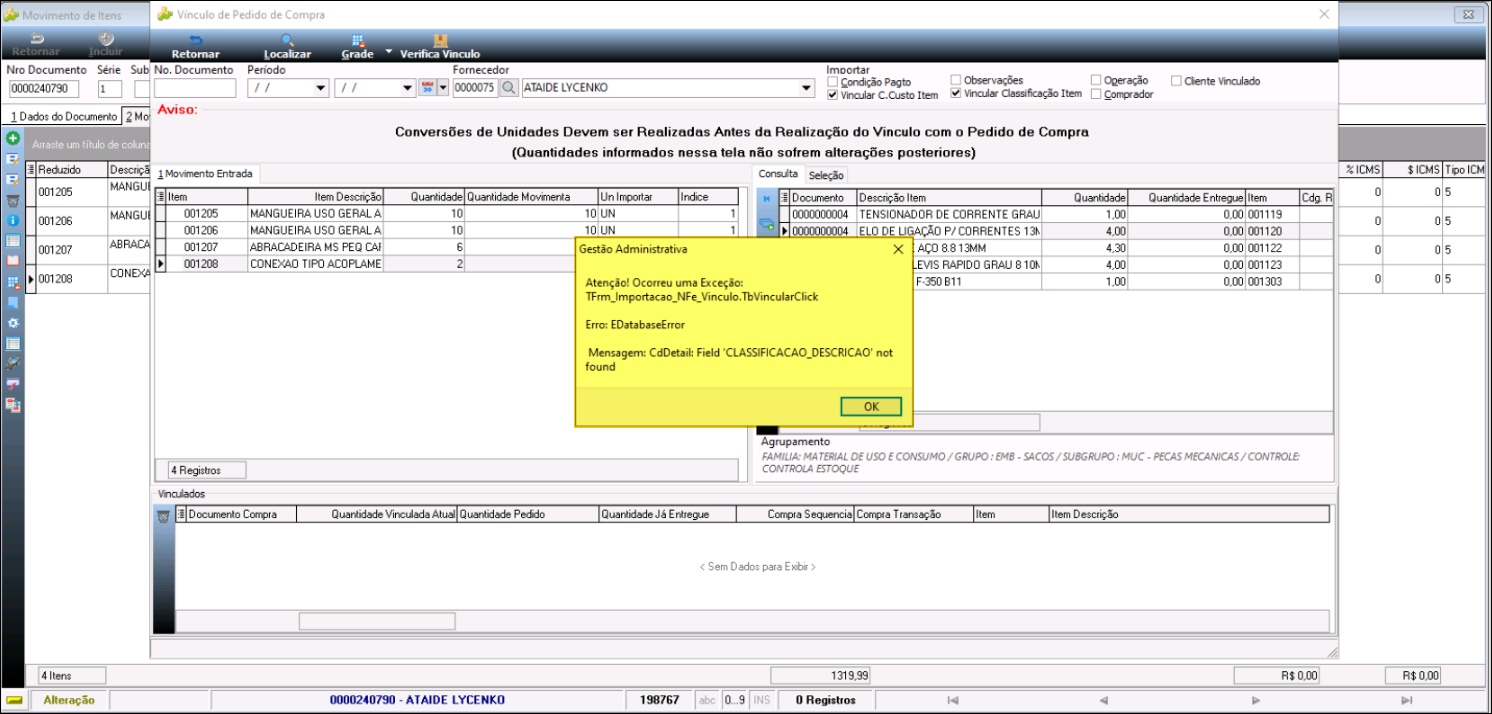Image resolution: width=1492 pixels, height=714 pixels.
Task: Expand the arrow beside calendar picker
Action: [444, 88]
